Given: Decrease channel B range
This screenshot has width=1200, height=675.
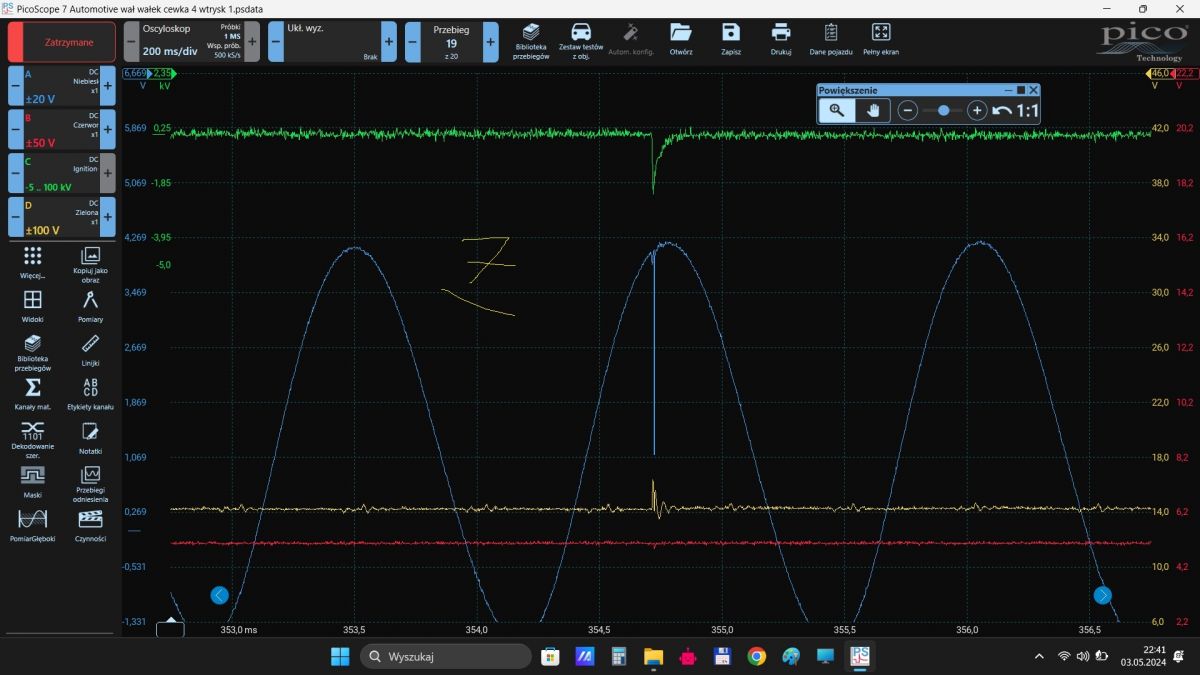Looking at the screenshot, I should coord(15,130).
